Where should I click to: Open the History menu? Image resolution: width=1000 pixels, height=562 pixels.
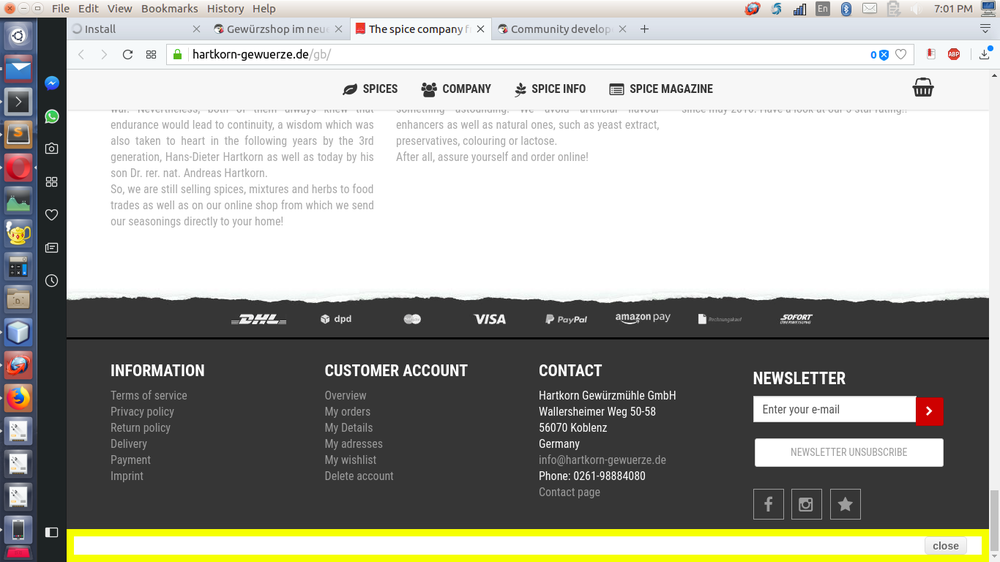click(x=225, y=8)
